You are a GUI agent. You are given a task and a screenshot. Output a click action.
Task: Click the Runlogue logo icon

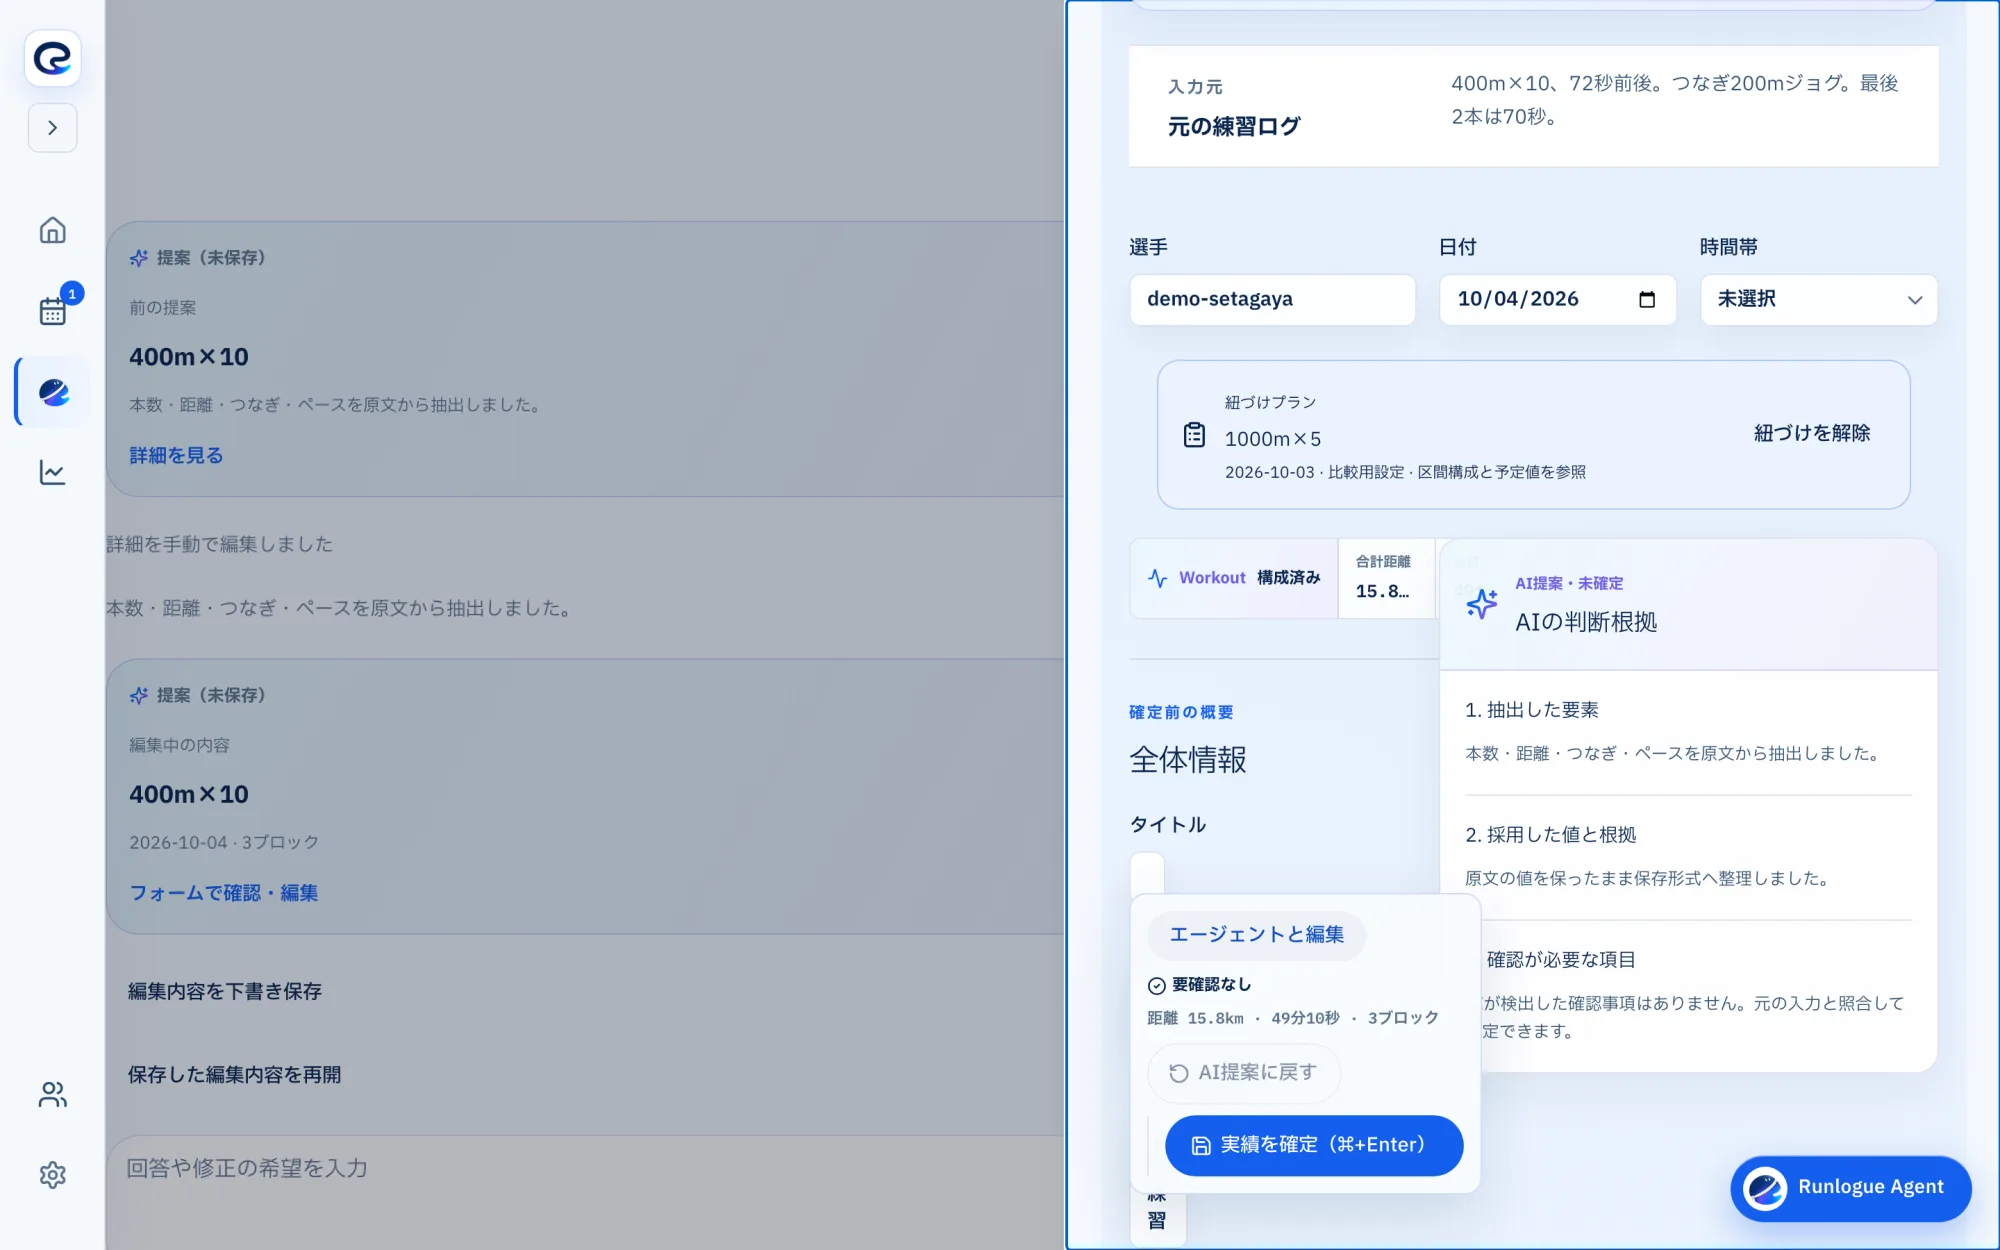(x=52, y=58)
